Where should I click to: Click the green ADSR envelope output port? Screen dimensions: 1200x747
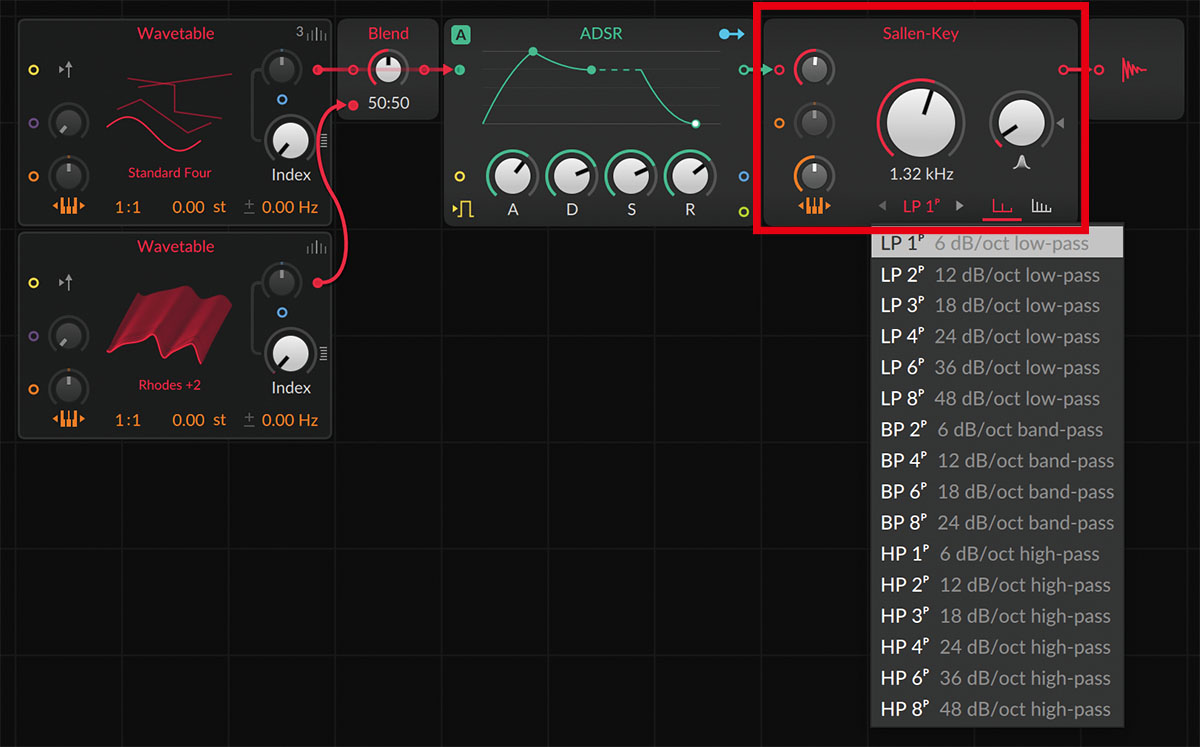pyautogui.click(x=744, y=70)
